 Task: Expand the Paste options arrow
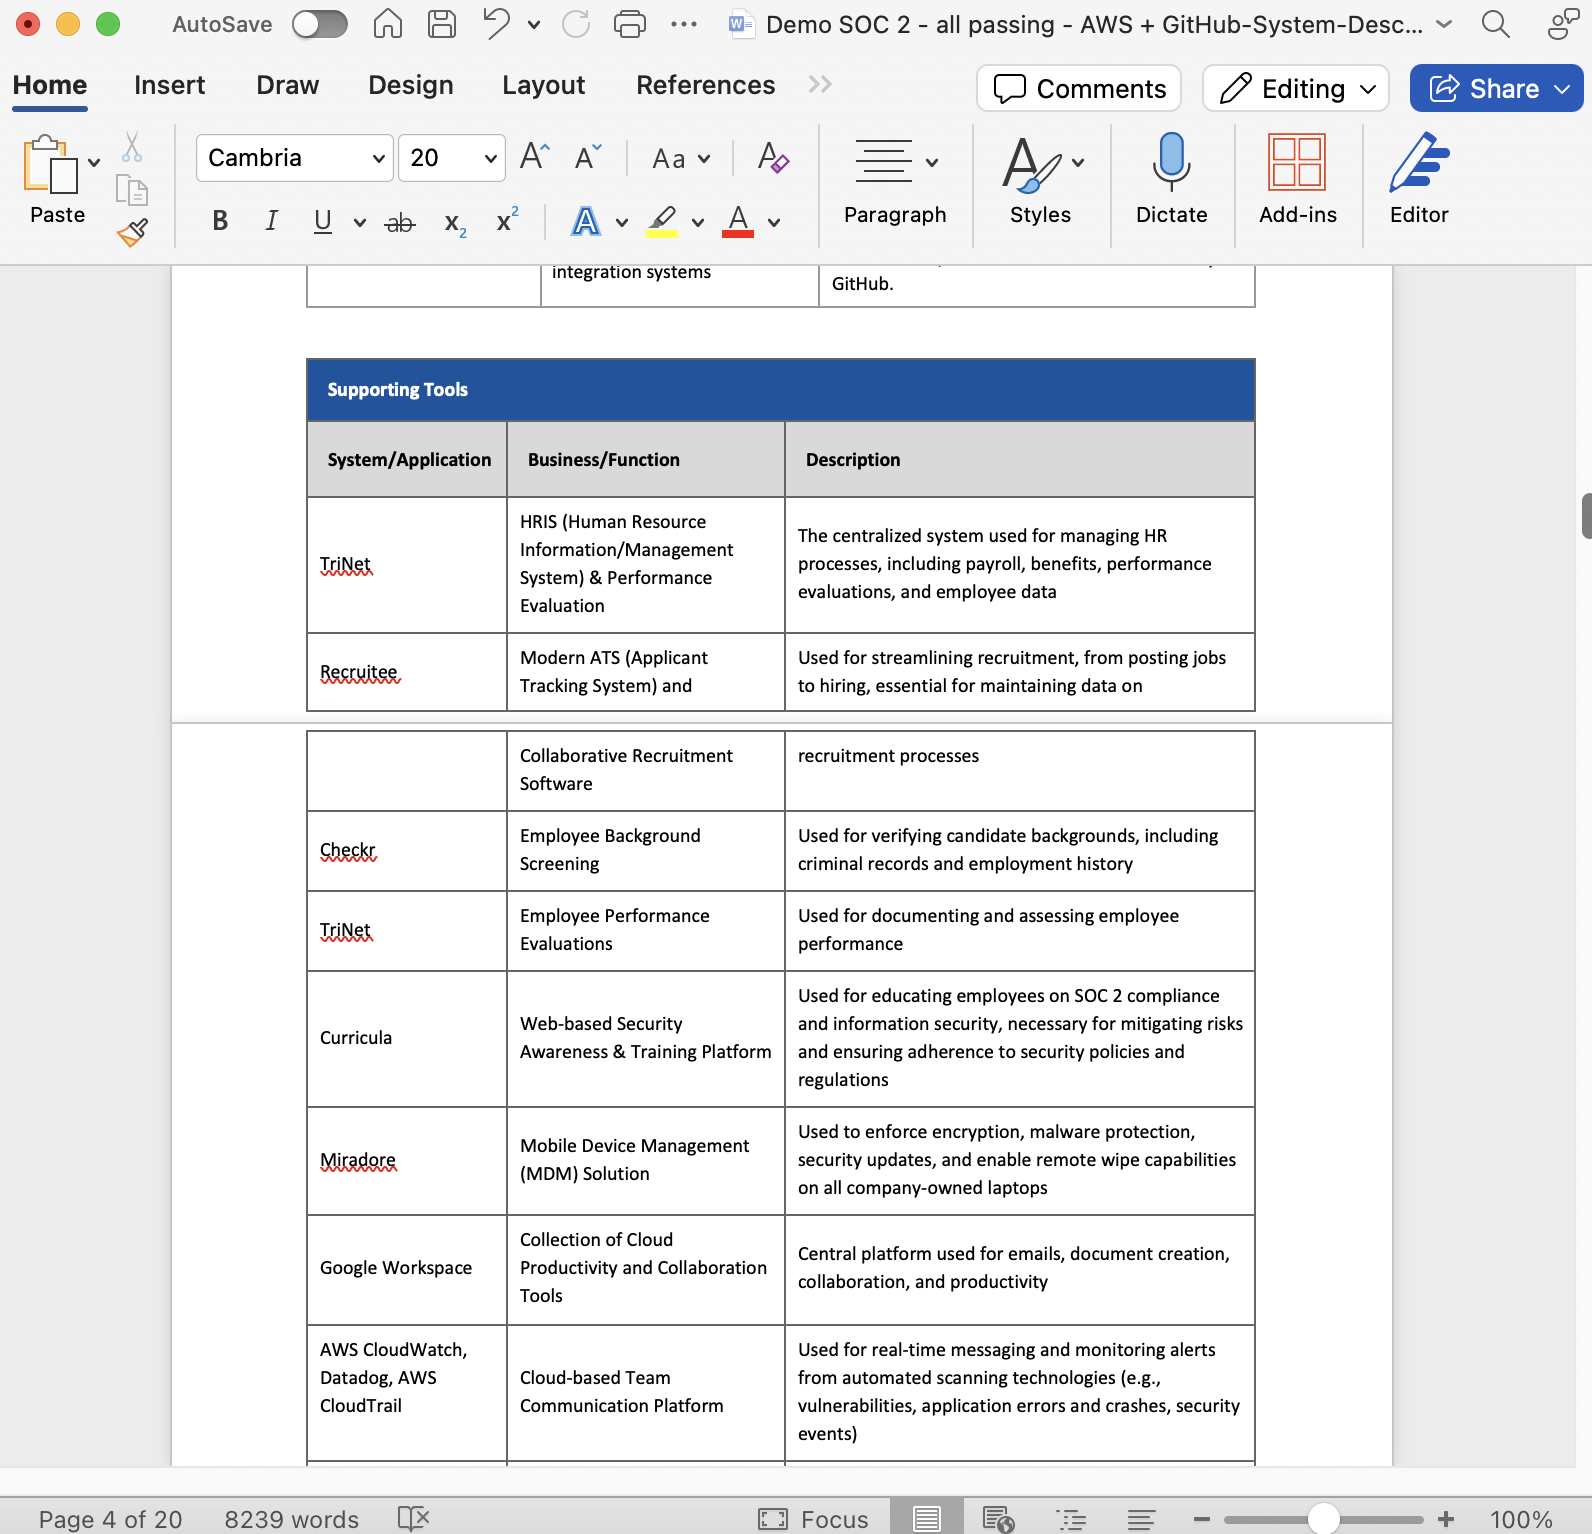click(x=94, y=162)
